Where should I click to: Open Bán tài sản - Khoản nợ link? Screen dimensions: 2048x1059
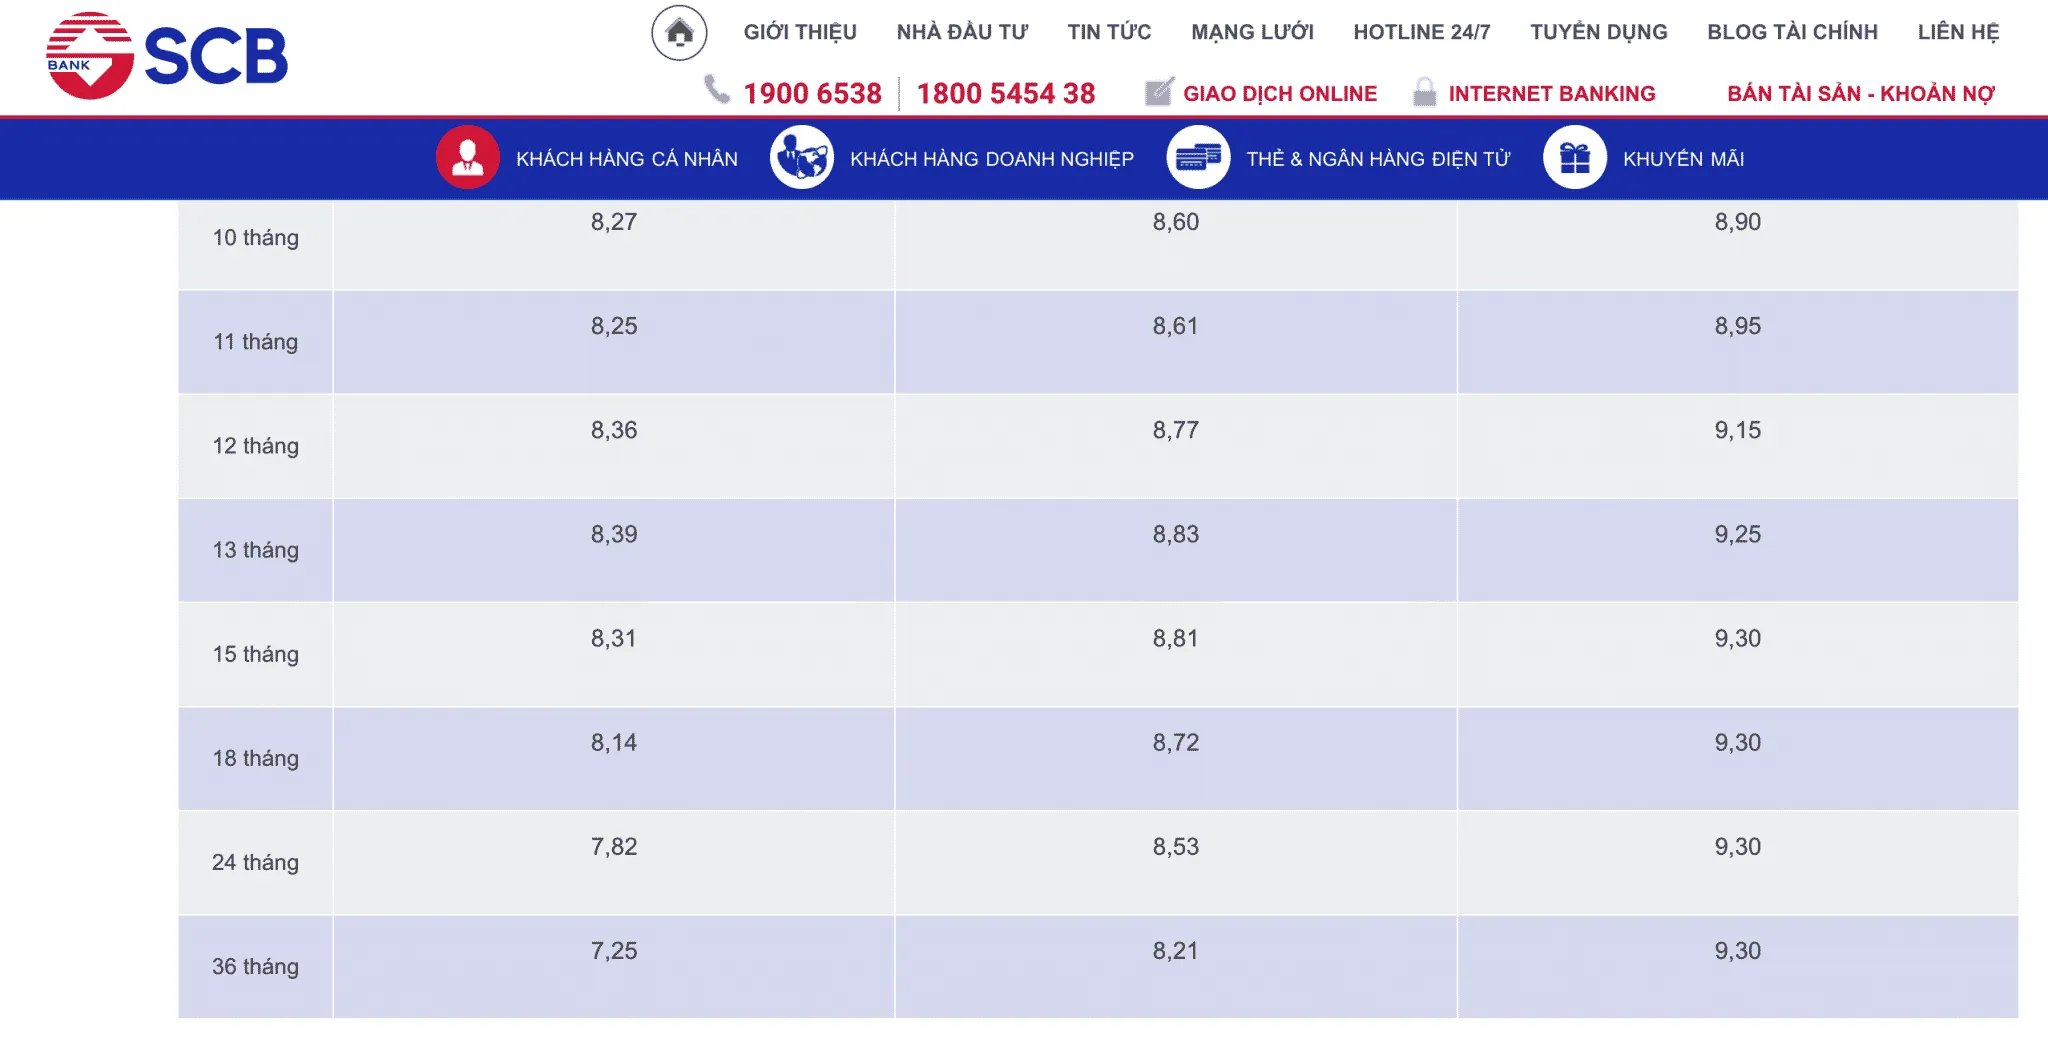click(x=1861, y=93)
